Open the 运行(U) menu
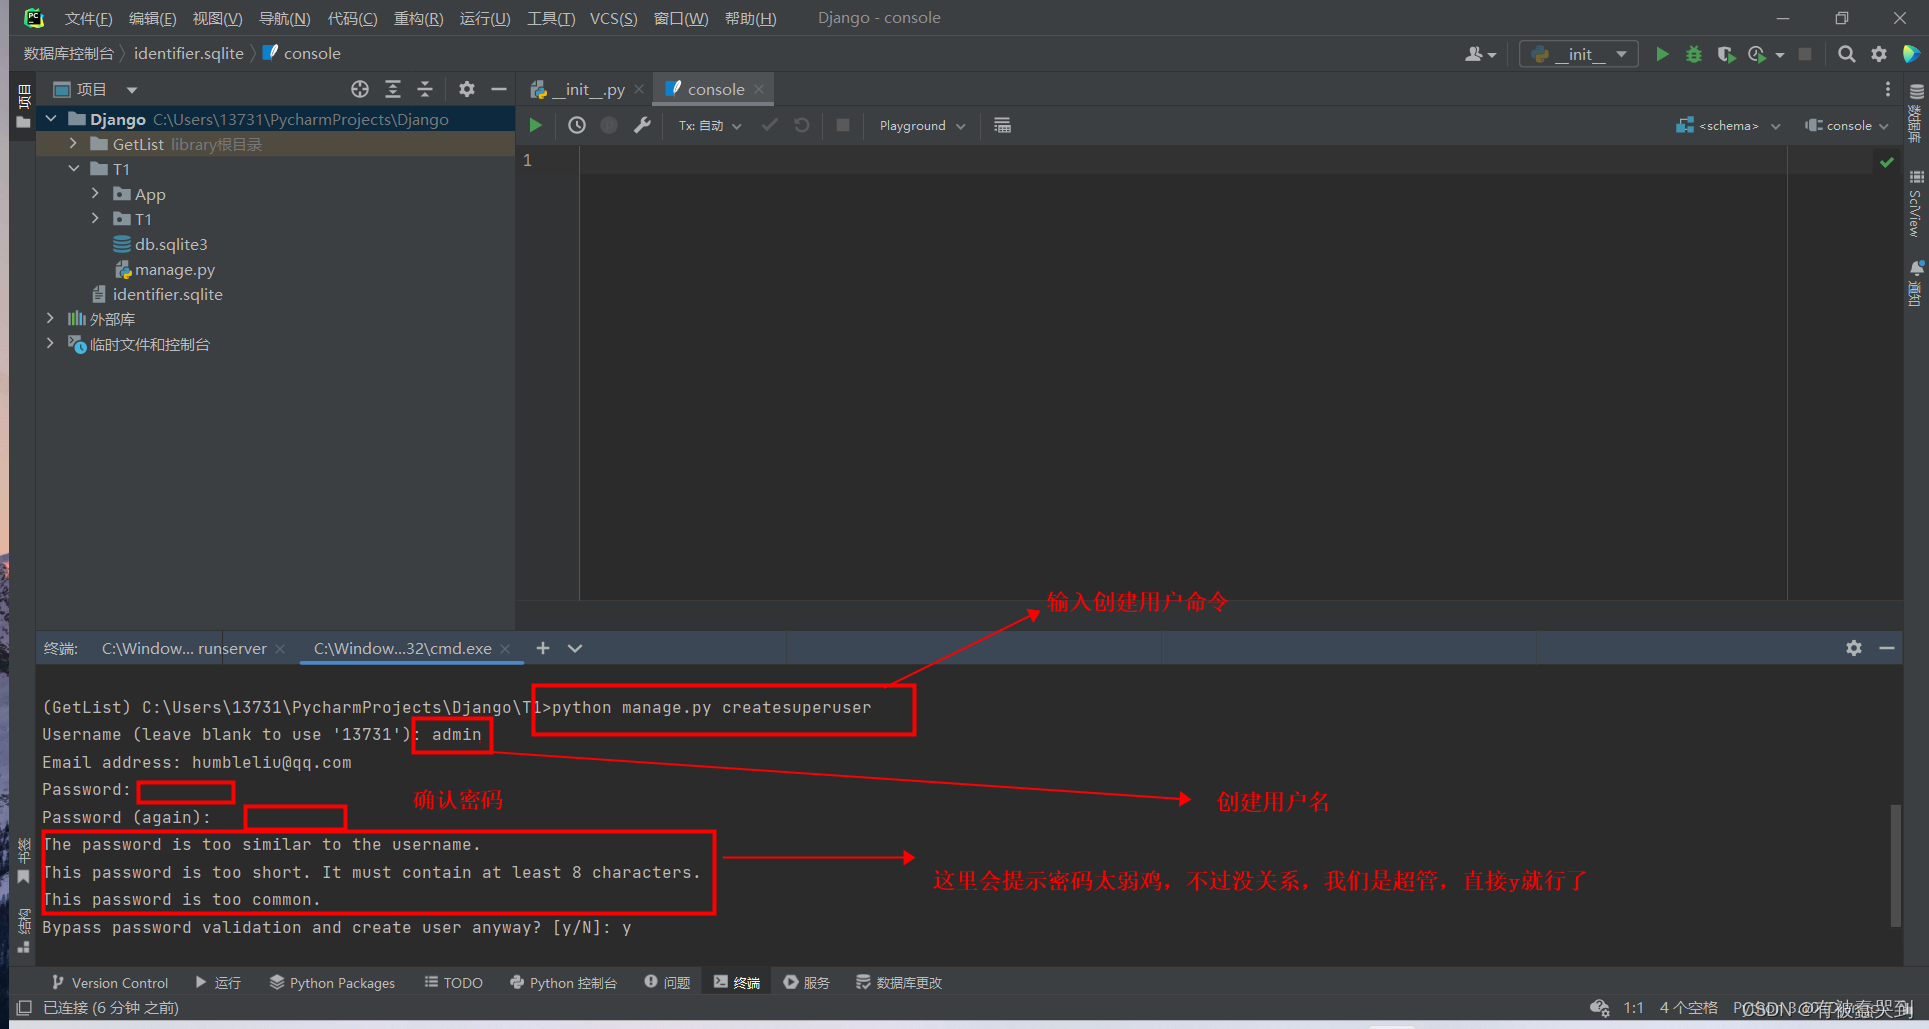Screen dimensions: 1929x1029 (485, 18)
